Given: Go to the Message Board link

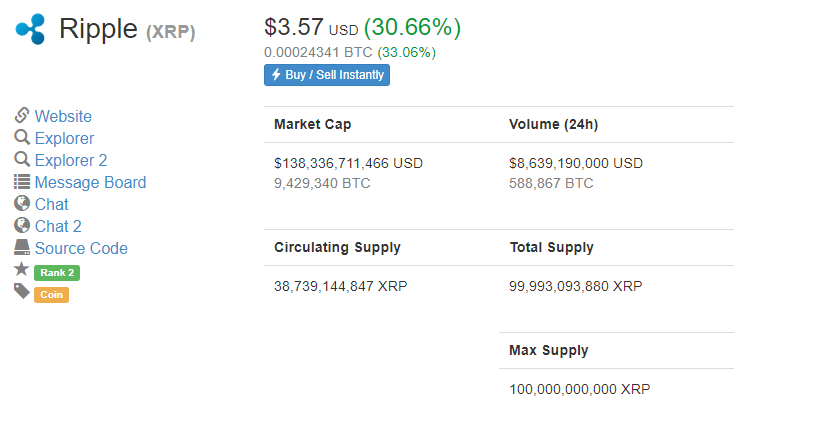Looking at the screenshot, I should tap(90, 182).
